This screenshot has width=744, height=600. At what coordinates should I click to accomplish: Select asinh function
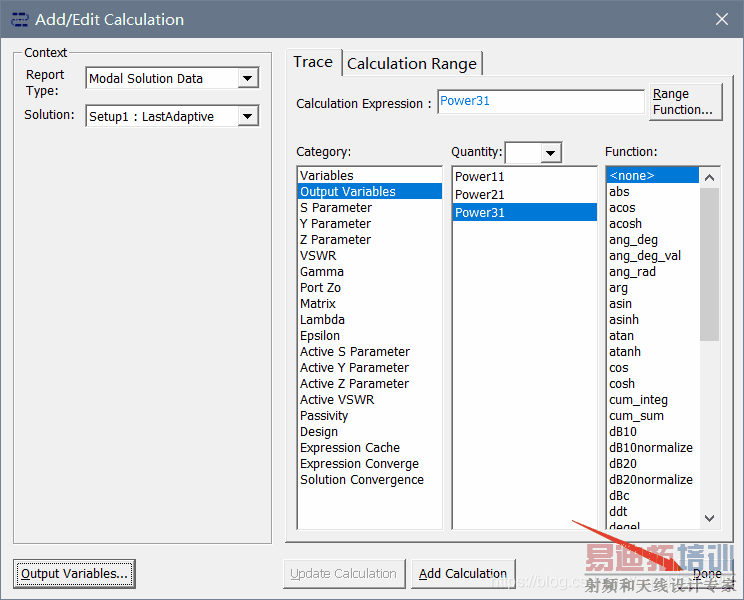653,320
